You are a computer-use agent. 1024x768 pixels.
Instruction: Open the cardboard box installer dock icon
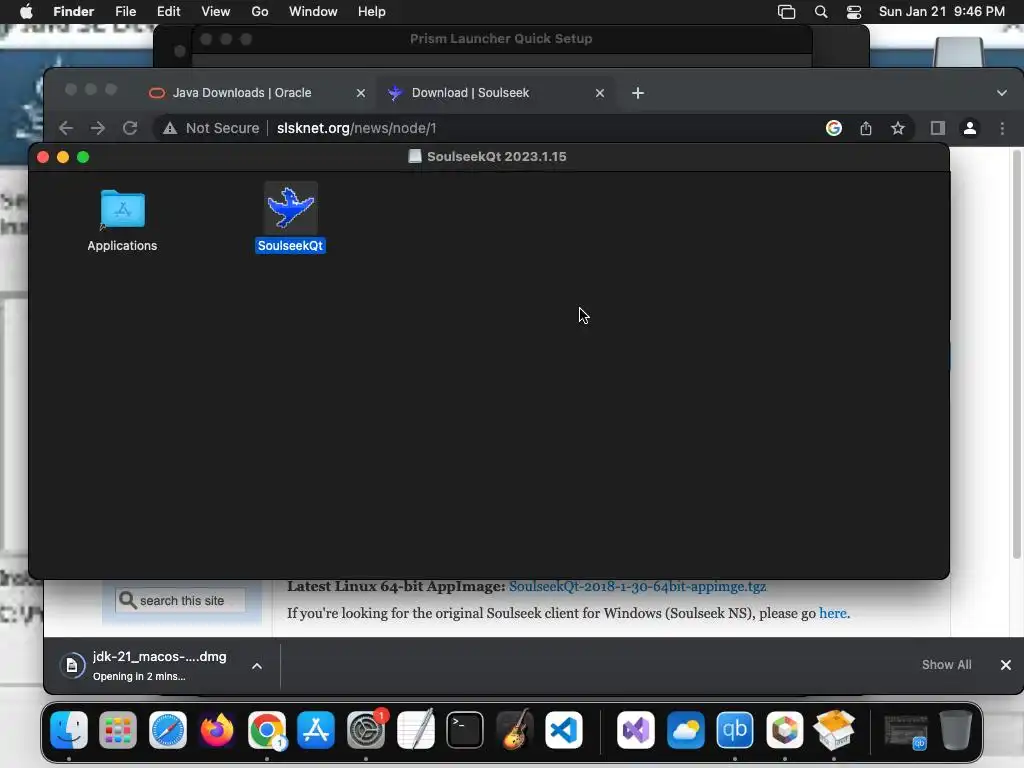tap(834, 730)
